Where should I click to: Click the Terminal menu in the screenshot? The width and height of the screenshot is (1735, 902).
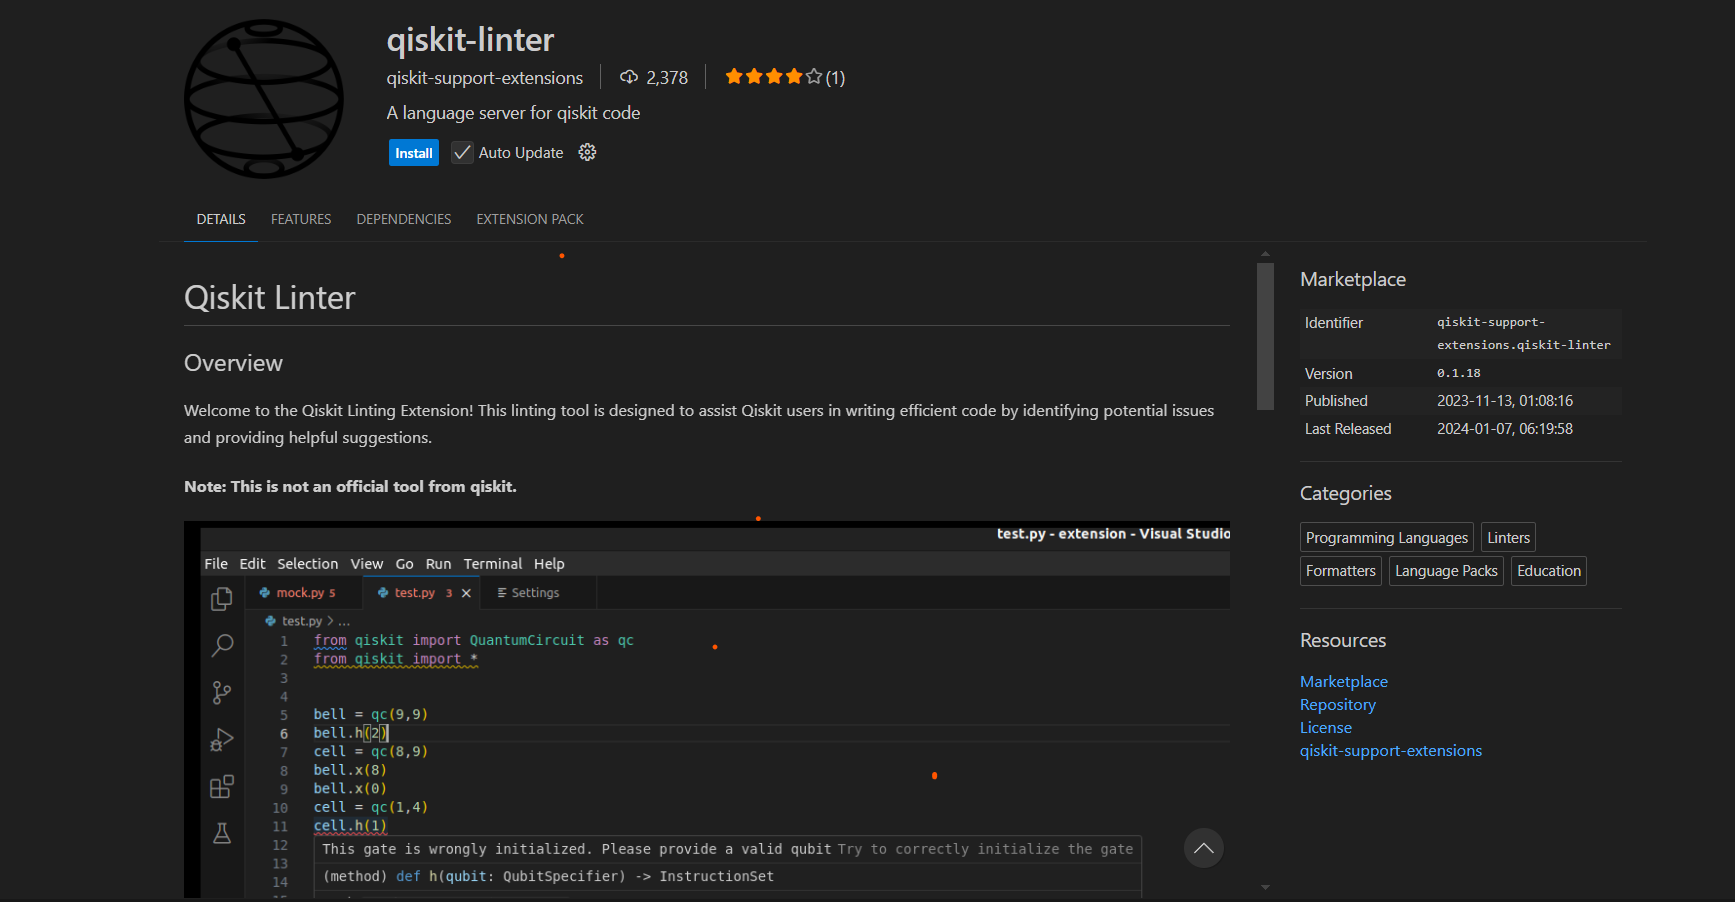pyautogui.click(x=493, y=564)
